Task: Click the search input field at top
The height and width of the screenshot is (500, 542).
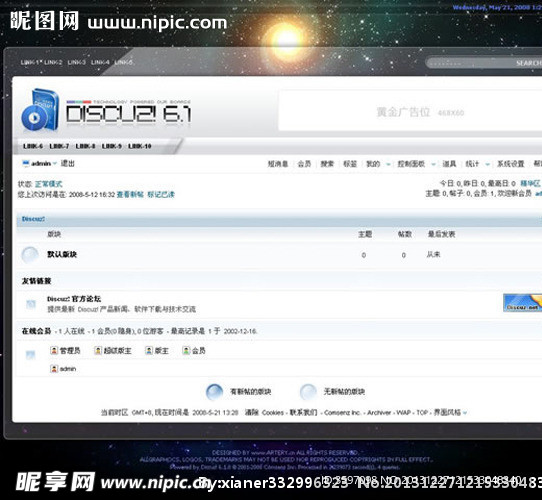Action: point(470,63)
